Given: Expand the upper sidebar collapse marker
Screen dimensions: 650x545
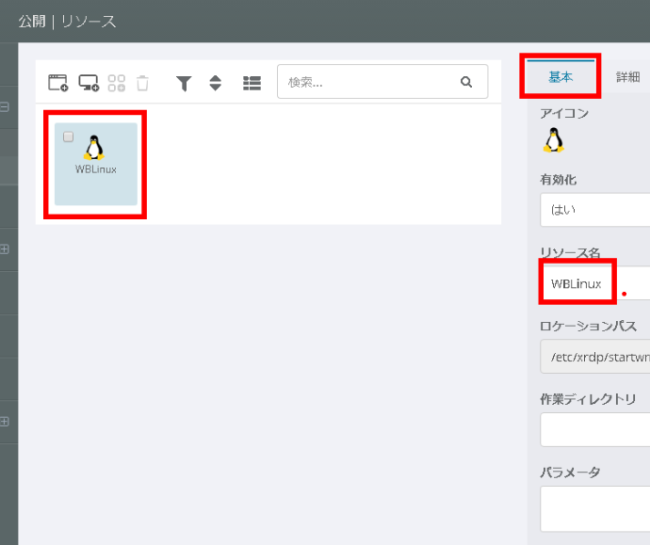Looking at the screenshot, I should (x=5, y=107).
